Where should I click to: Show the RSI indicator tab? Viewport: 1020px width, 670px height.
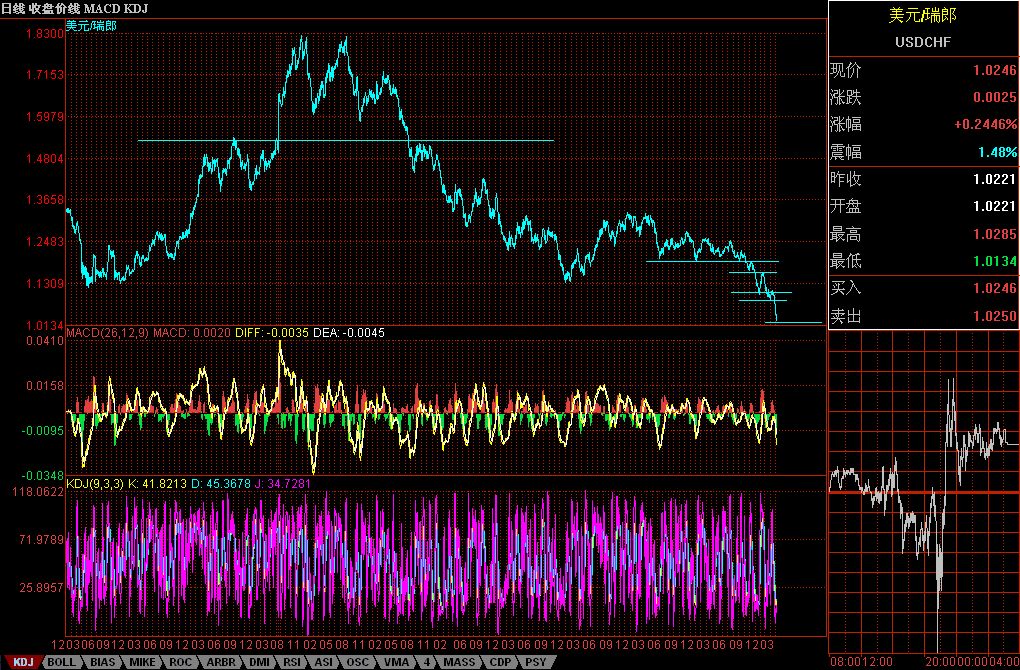coord(291,662)
